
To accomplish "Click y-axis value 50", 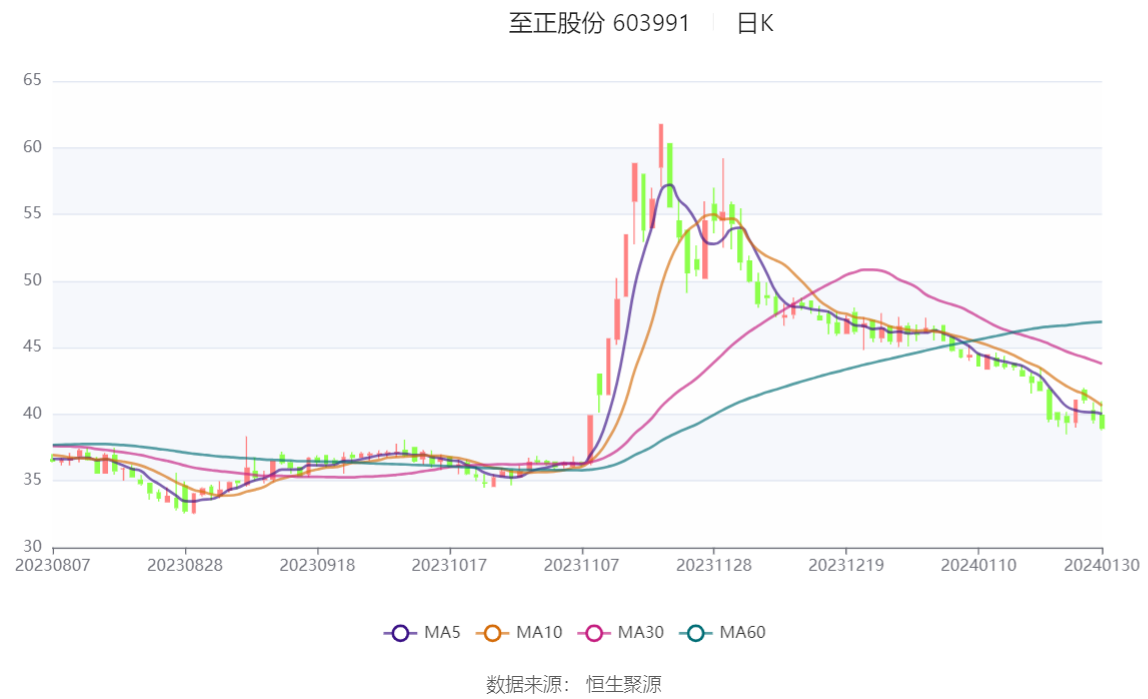I will click(32, 280).
